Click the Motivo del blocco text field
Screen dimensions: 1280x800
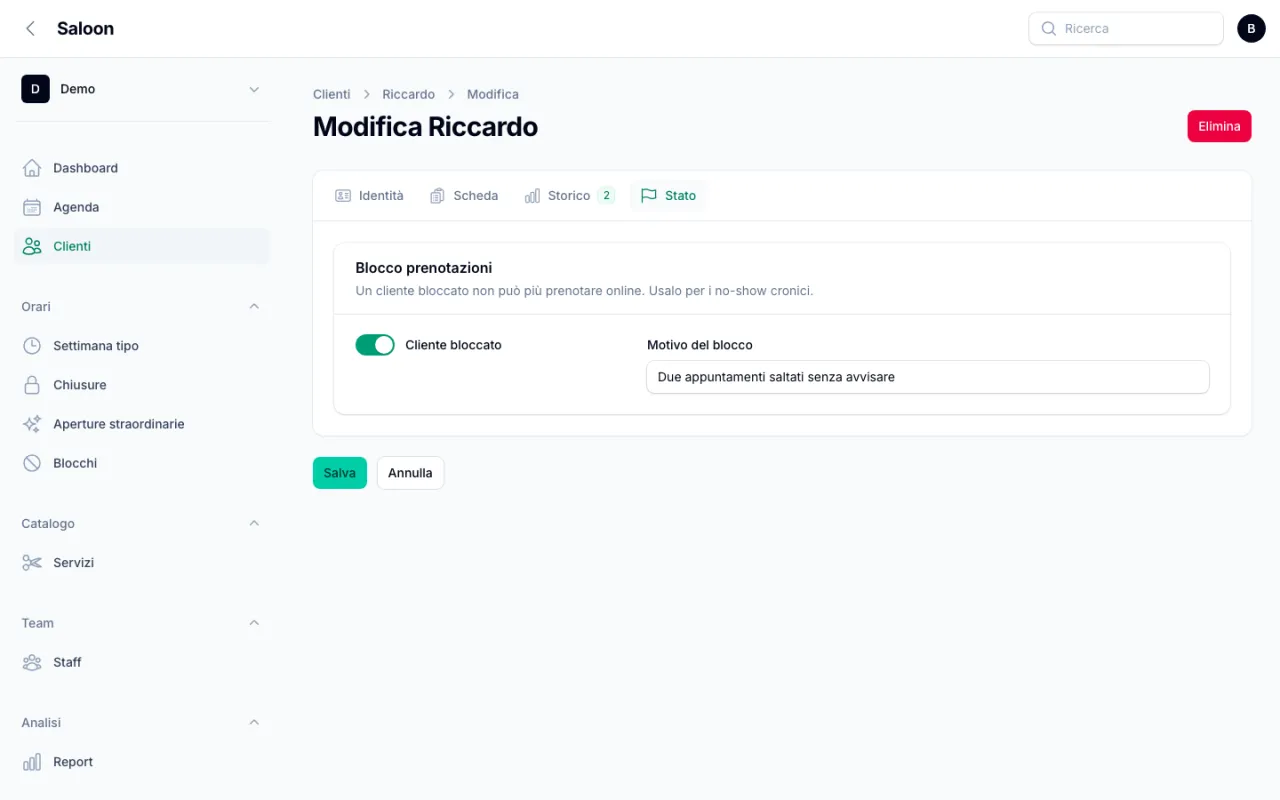tap(928, 377)
